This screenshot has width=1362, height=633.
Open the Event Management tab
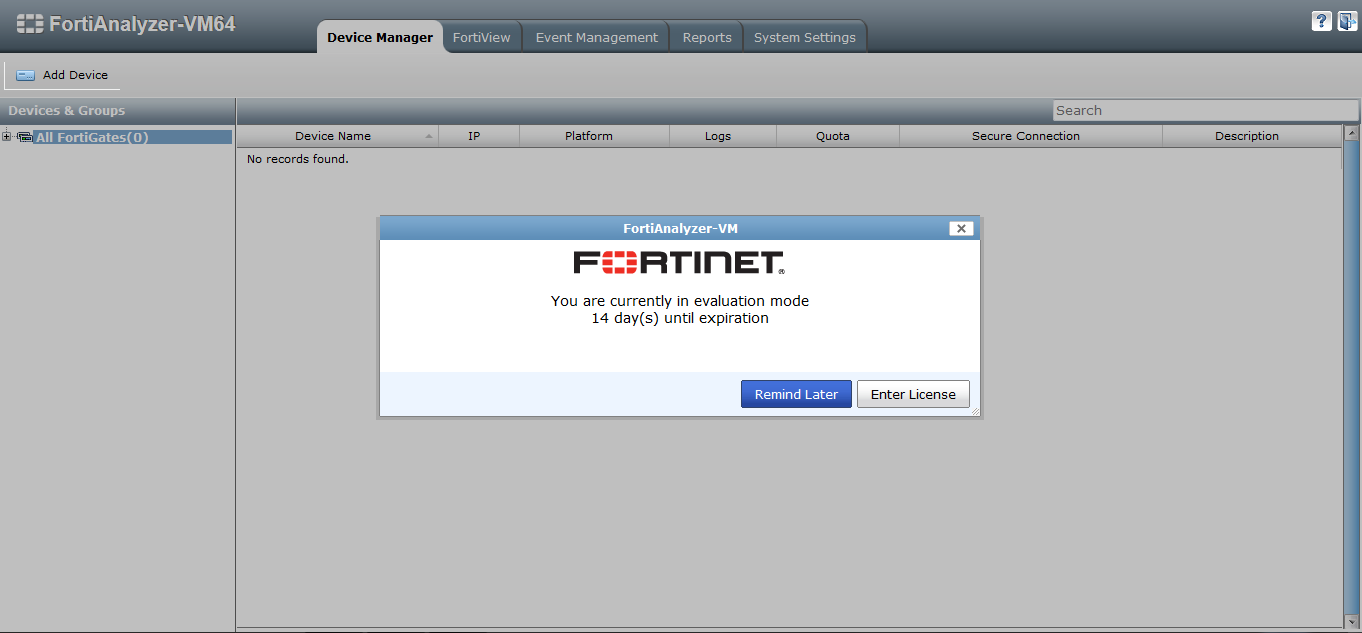tap(596, 37)
